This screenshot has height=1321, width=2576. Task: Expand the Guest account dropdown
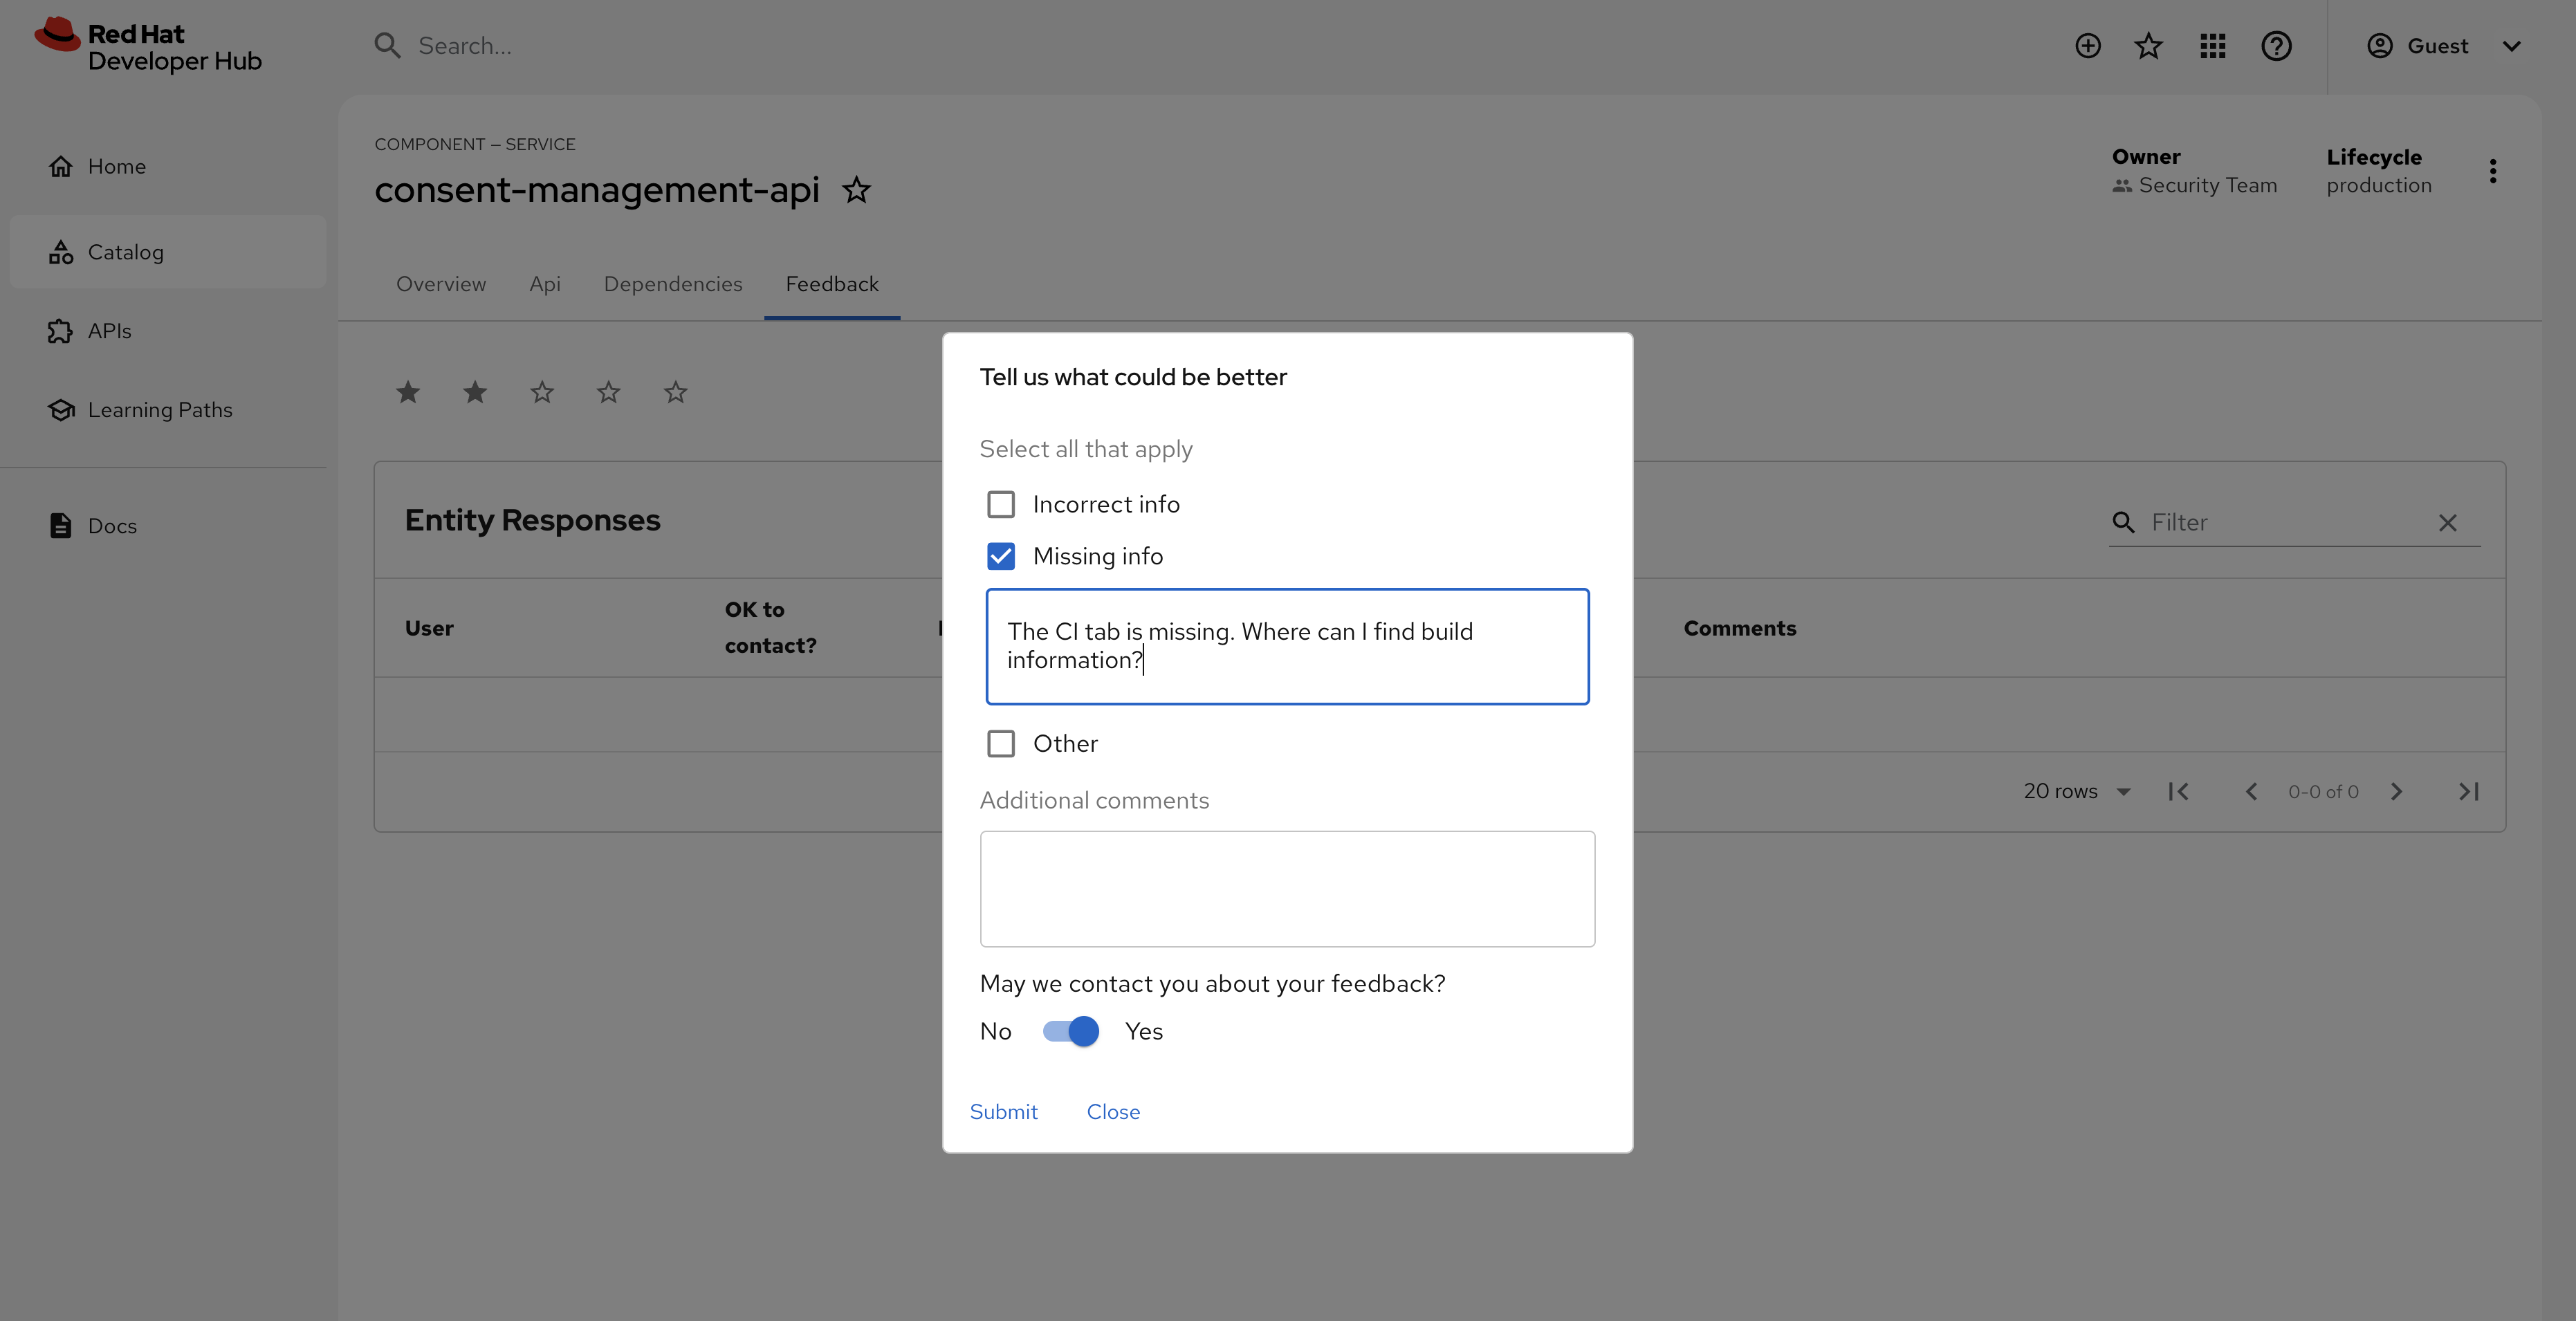pyautogui.click(x=2512, y=45)
